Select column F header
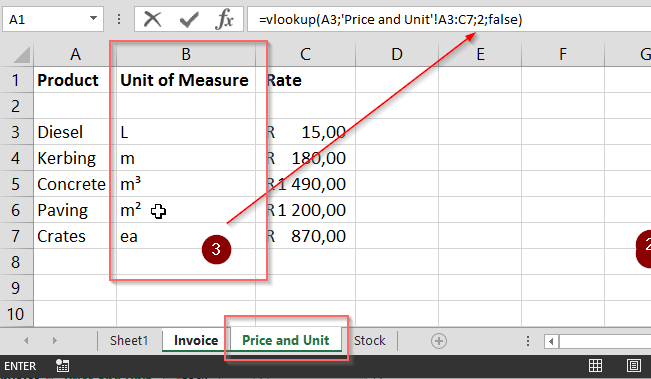The image size is (651, 379). coord(563,54)
